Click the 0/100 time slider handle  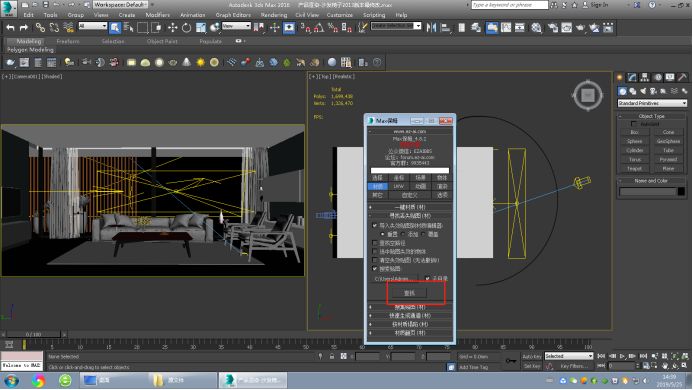(x=33, y=334)
